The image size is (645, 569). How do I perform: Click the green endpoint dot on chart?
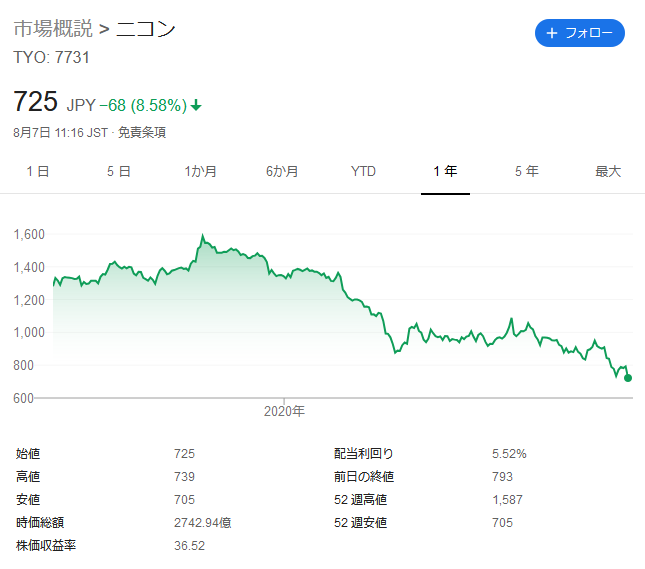[628, 378]
